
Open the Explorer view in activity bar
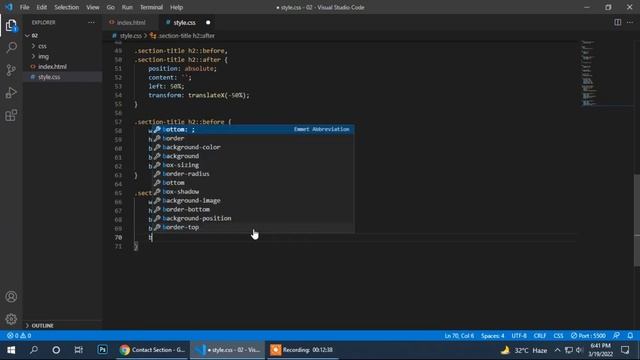tap(11, 26)
